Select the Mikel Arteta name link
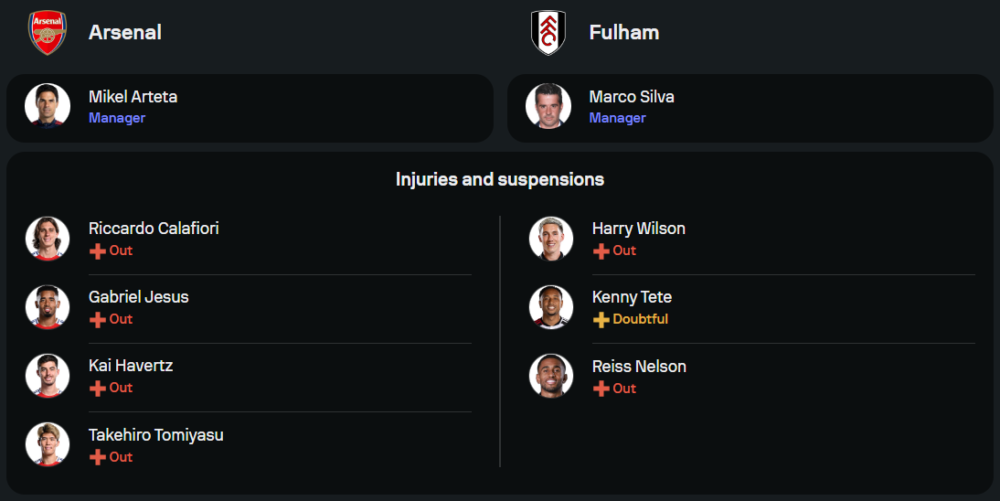1000x501 pixels. pyautogui.click(x=133, y=97)
